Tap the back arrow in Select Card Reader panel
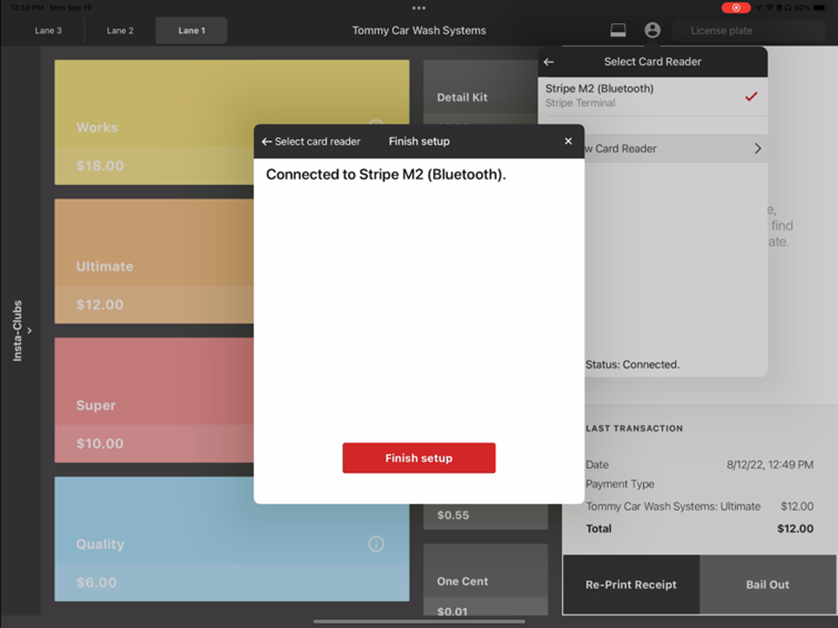 pyautogui.click(x=548, y=61)
